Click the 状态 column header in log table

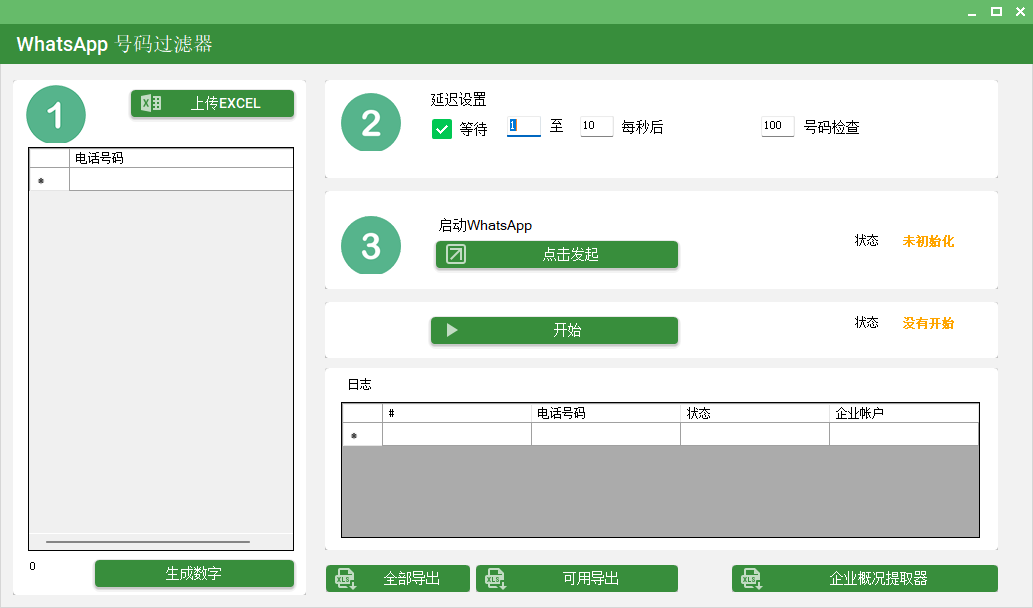tap(754, 413)
